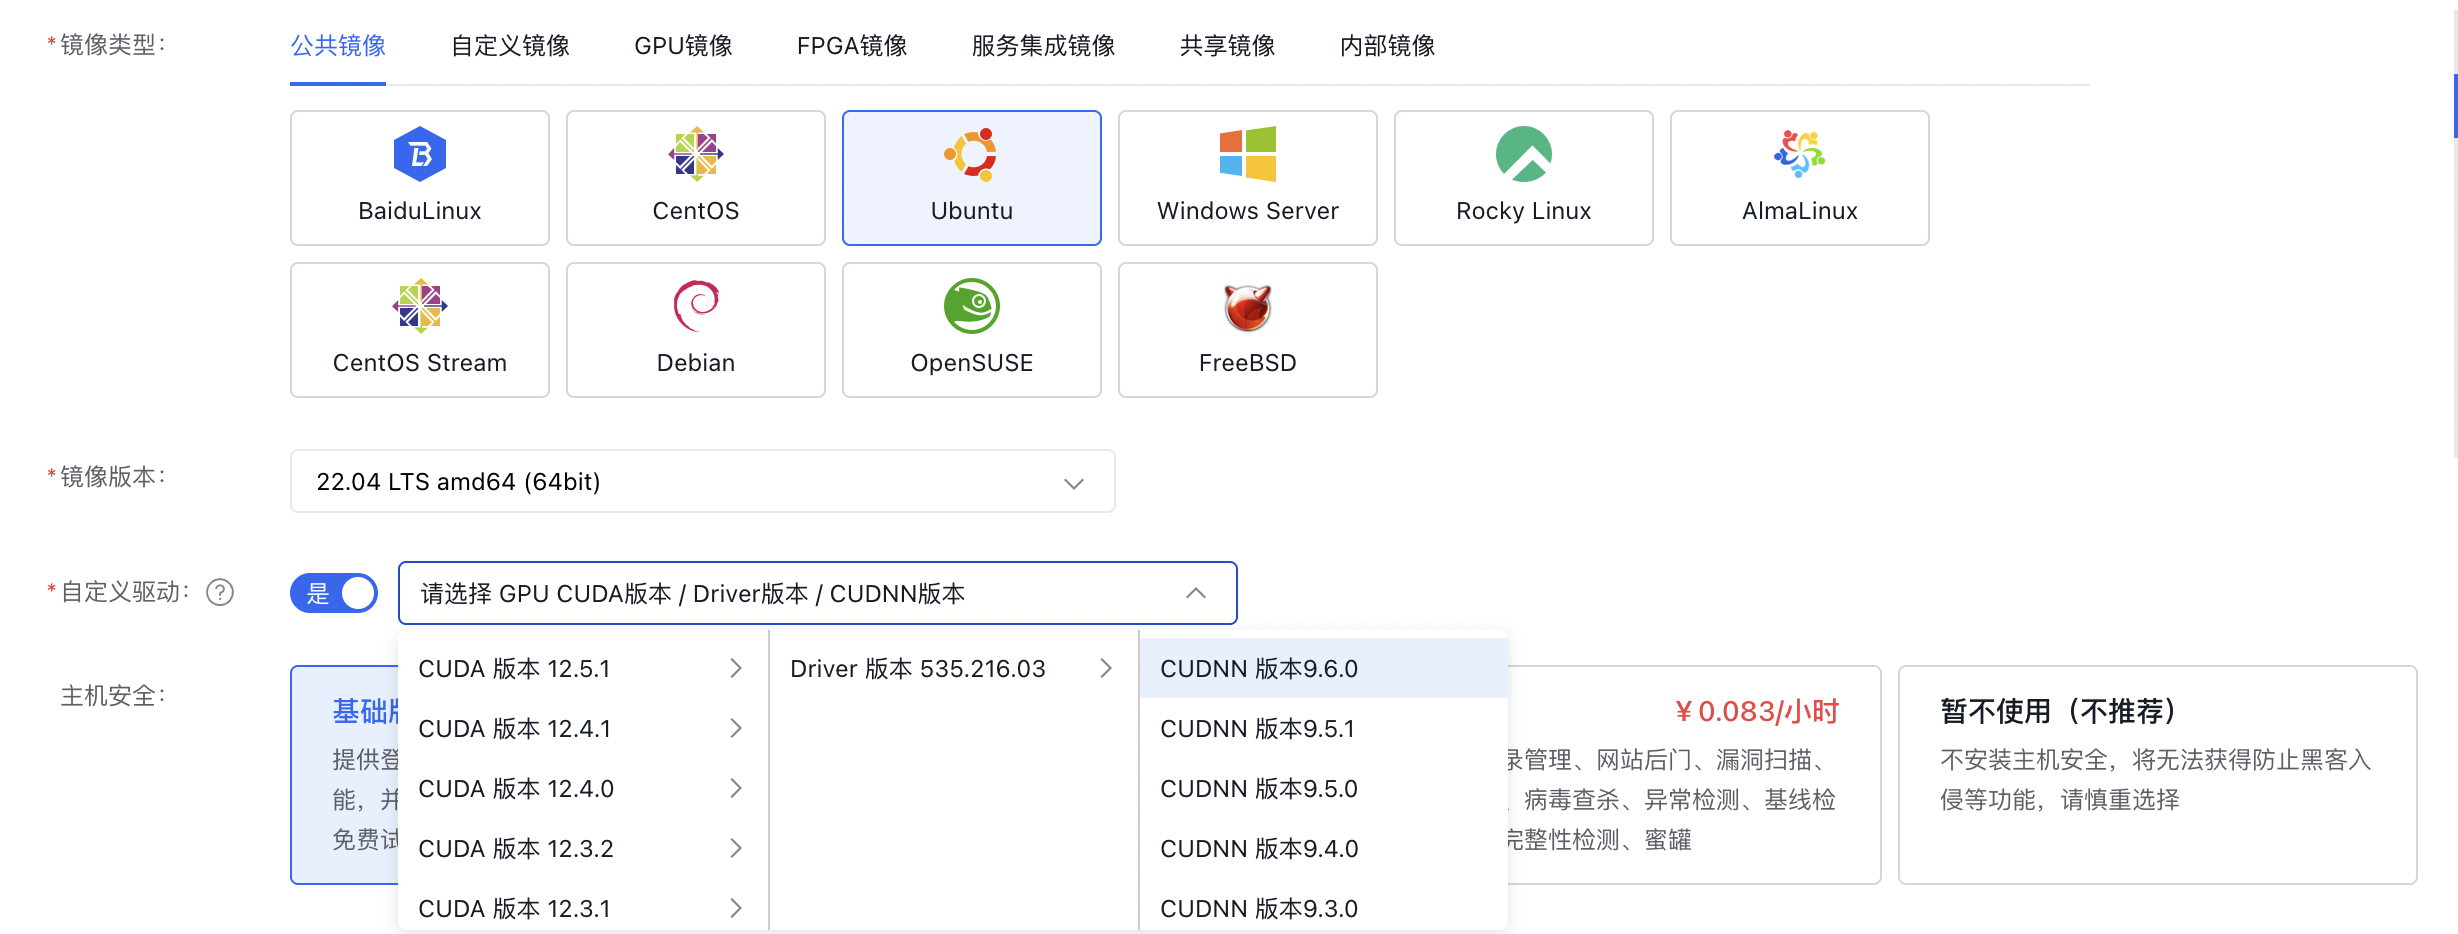Screen dimensions: 2458x934
Task: Select the BaiduLinux logo icon
Action: coord(420,154)
